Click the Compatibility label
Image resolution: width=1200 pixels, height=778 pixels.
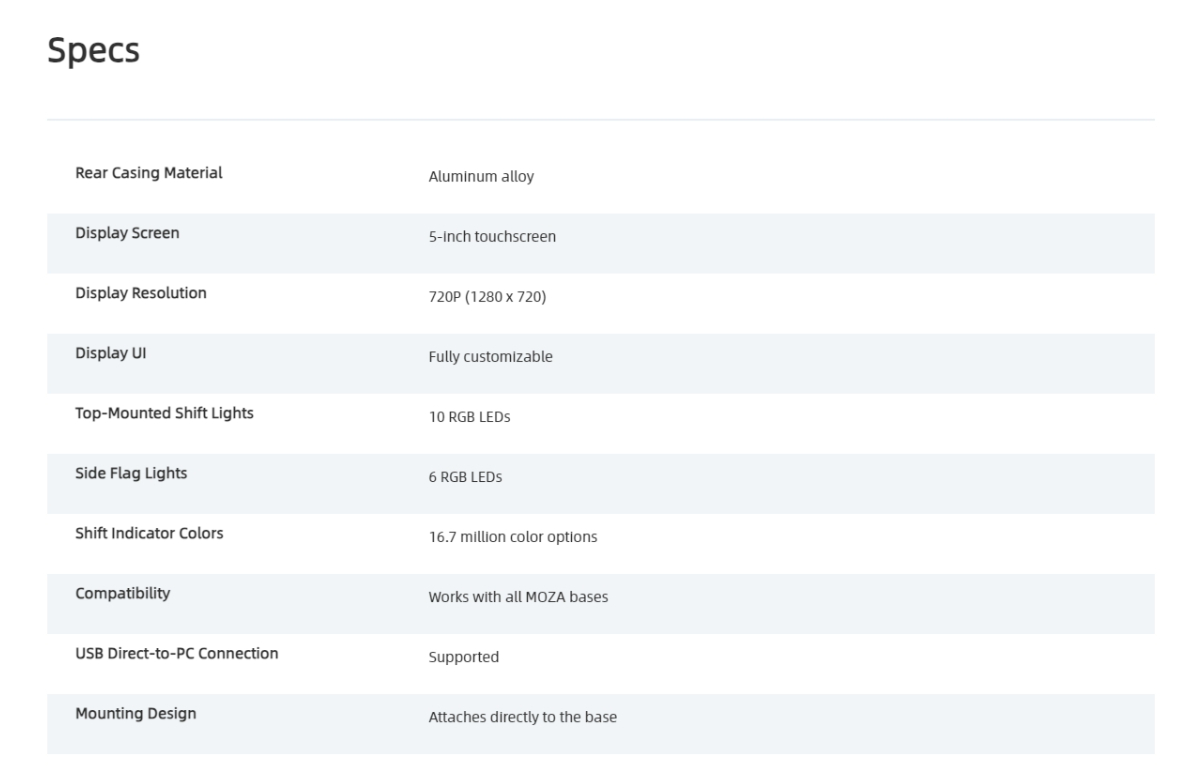coord(123,593)
